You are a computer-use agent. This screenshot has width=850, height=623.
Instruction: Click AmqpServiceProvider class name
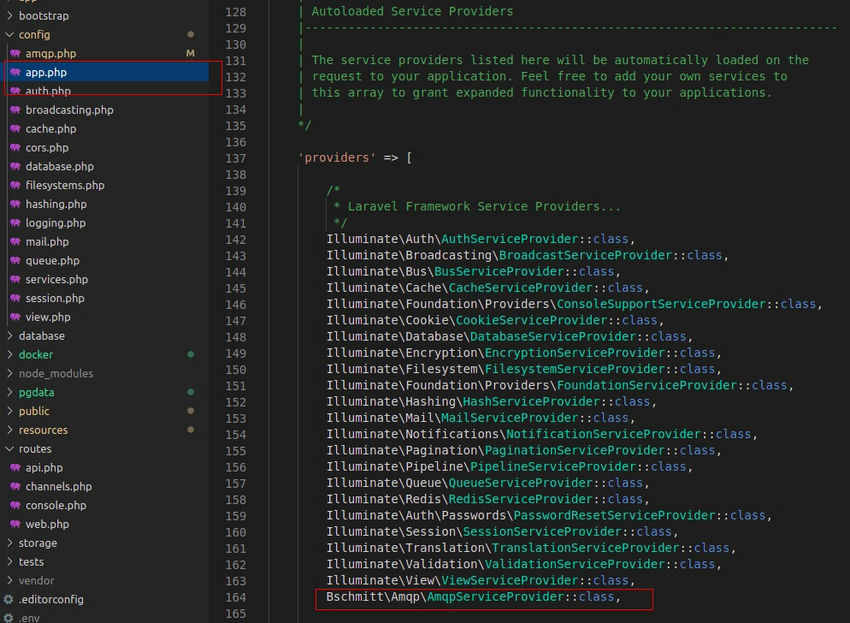pos(495,597)
